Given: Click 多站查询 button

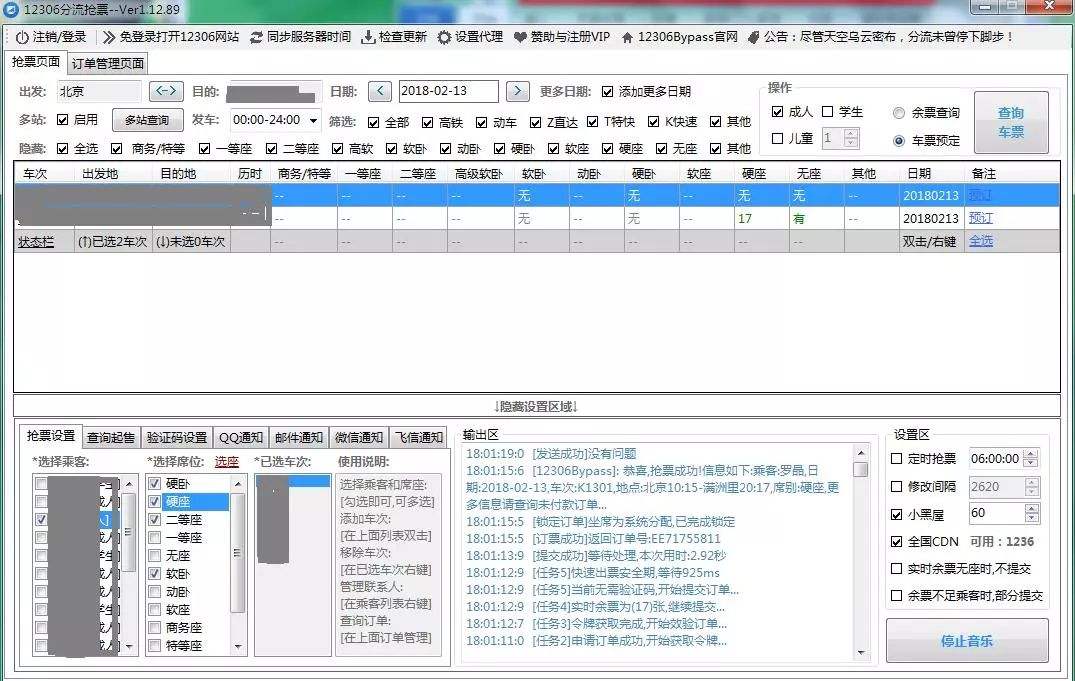Looking at the screenshot, I should click(x=147, y=120).
